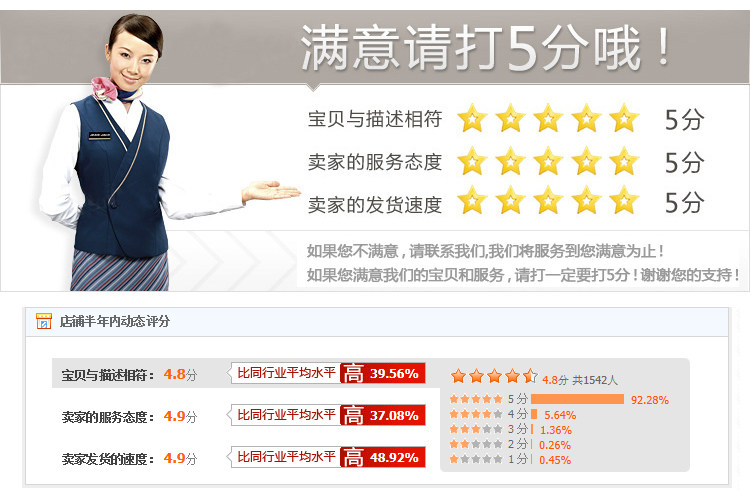The width and height of the screenshot is (750, 499).
Task: Click fifth star in 卖家的发货速度 row
Action: point(624,200)
